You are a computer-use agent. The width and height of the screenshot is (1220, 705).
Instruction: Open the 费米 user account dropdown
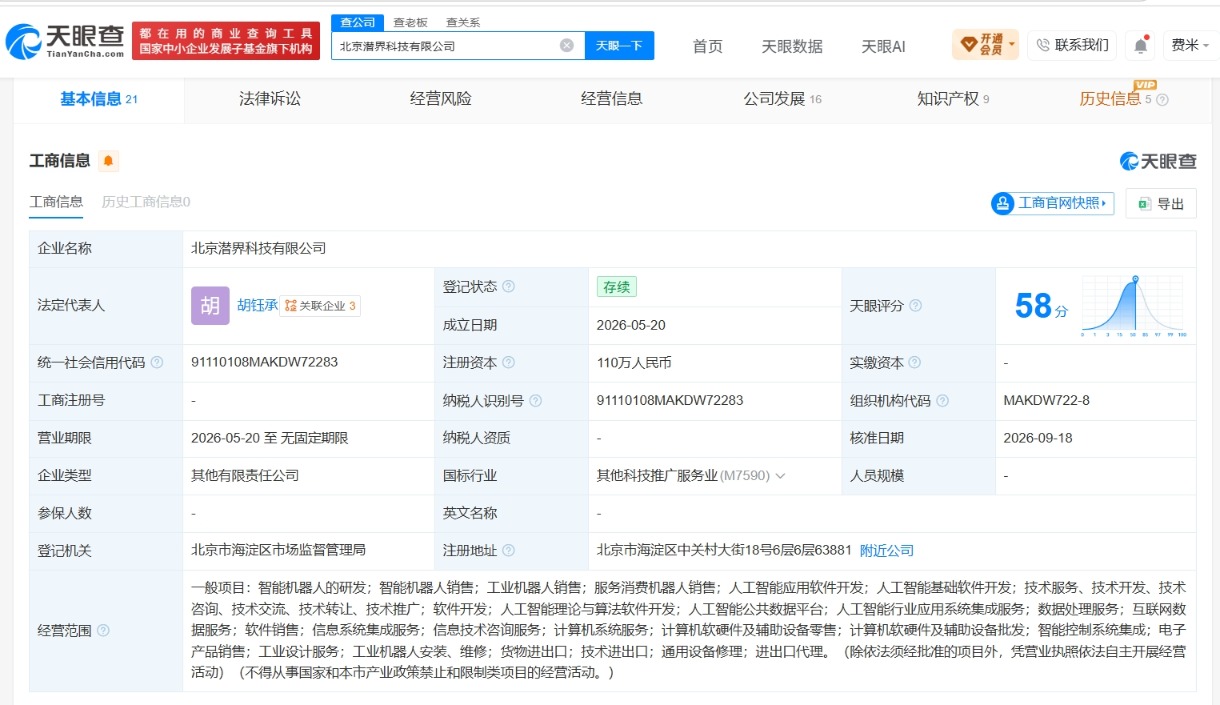1190,45
